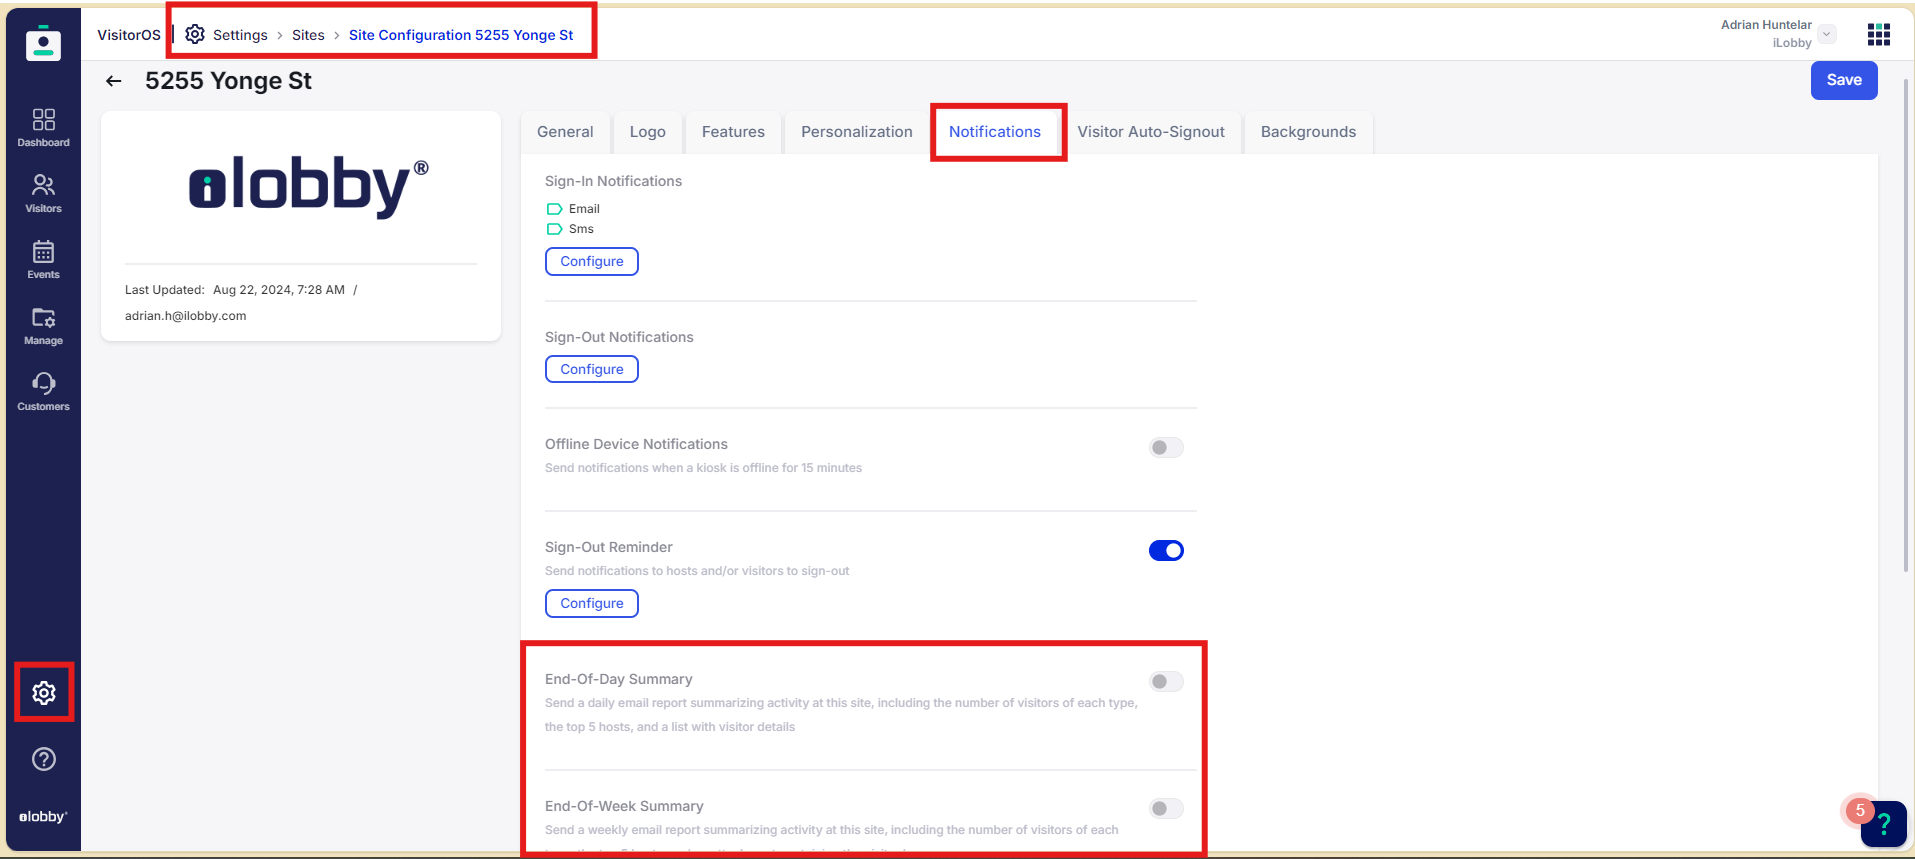This screenshot has height=859, width=1915.
Task: Enable End-Of-Day Summary toggle
Action: [1166, 681]
